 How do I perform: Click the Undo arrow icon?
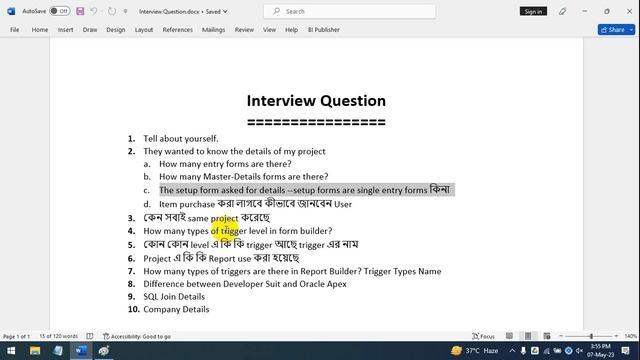(93, 11)
